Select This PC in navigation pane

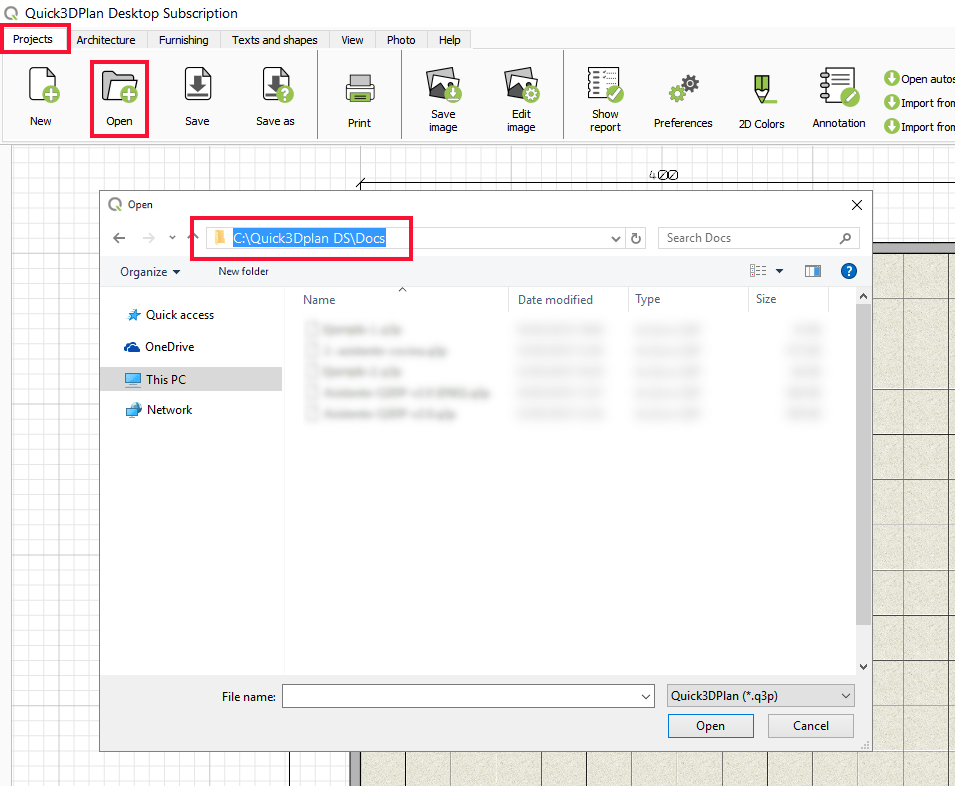point(191,379)
